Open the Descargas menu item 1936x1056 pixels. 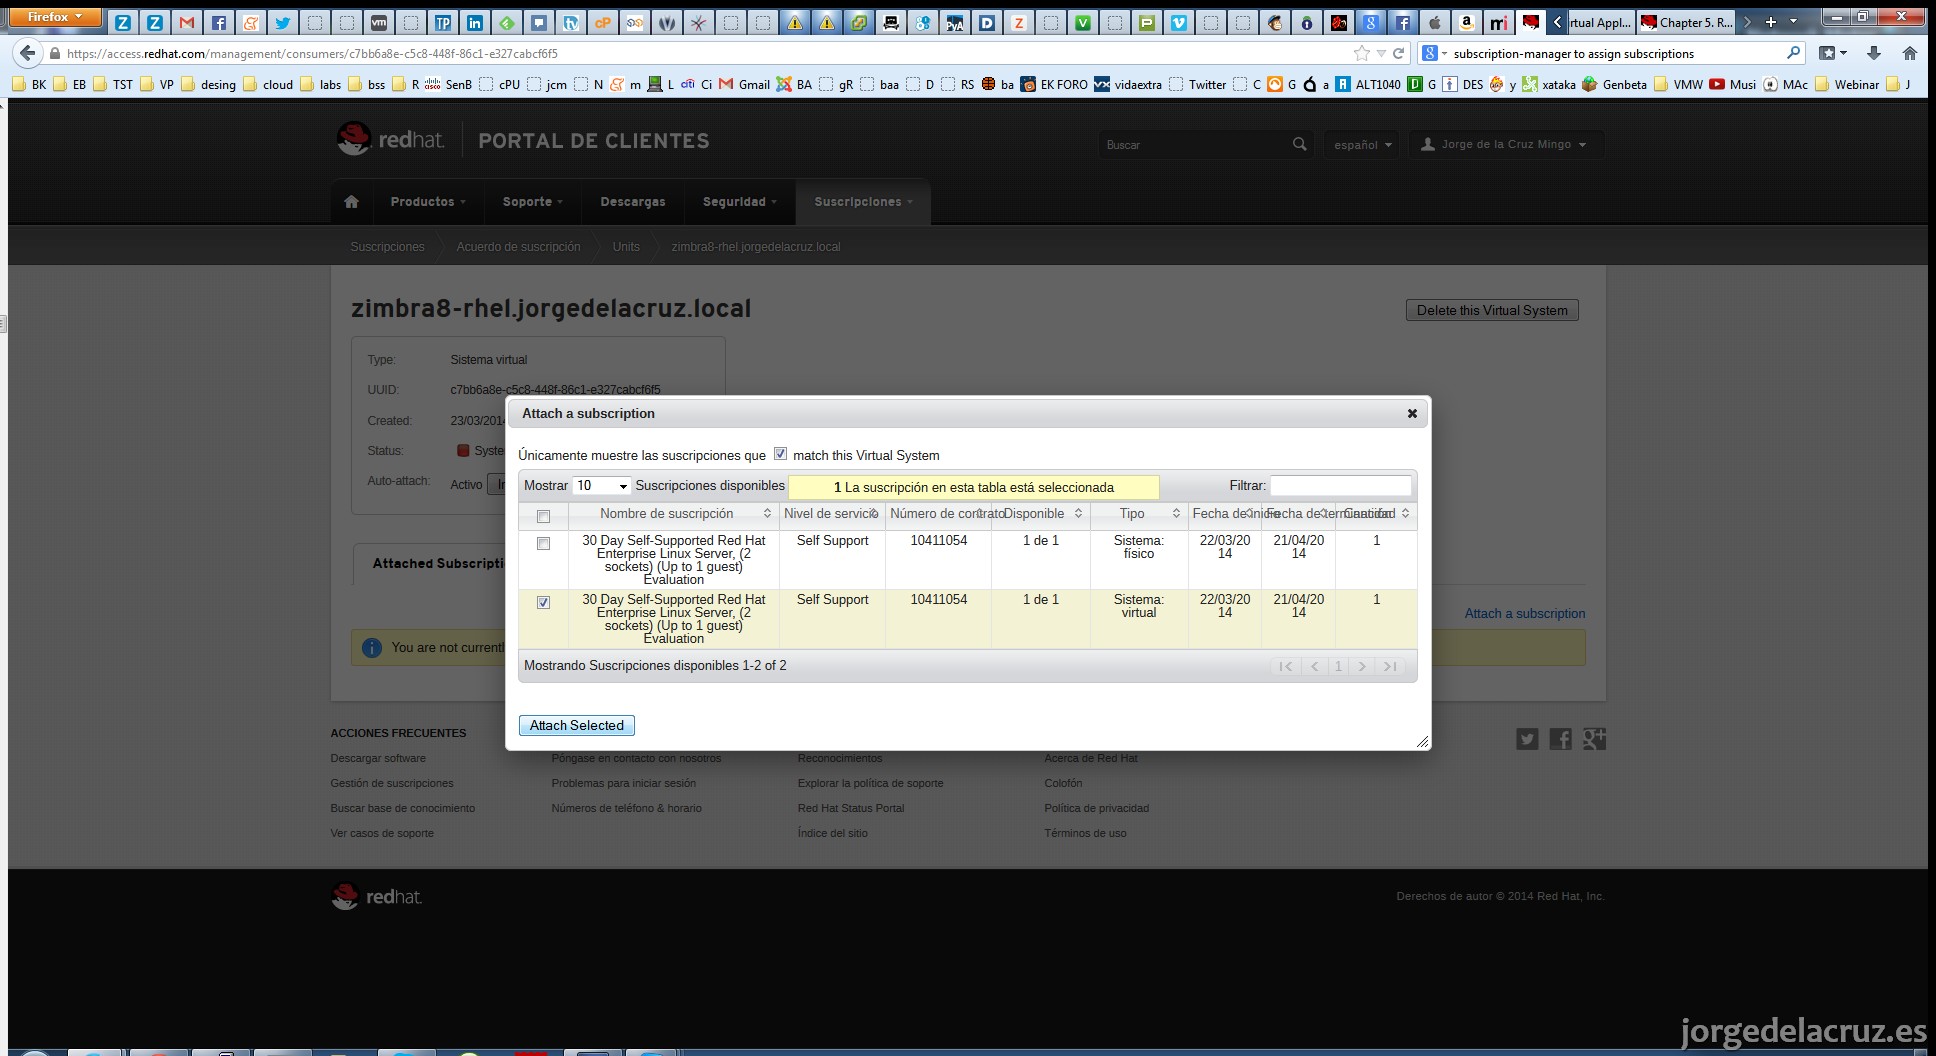[633, 202]
